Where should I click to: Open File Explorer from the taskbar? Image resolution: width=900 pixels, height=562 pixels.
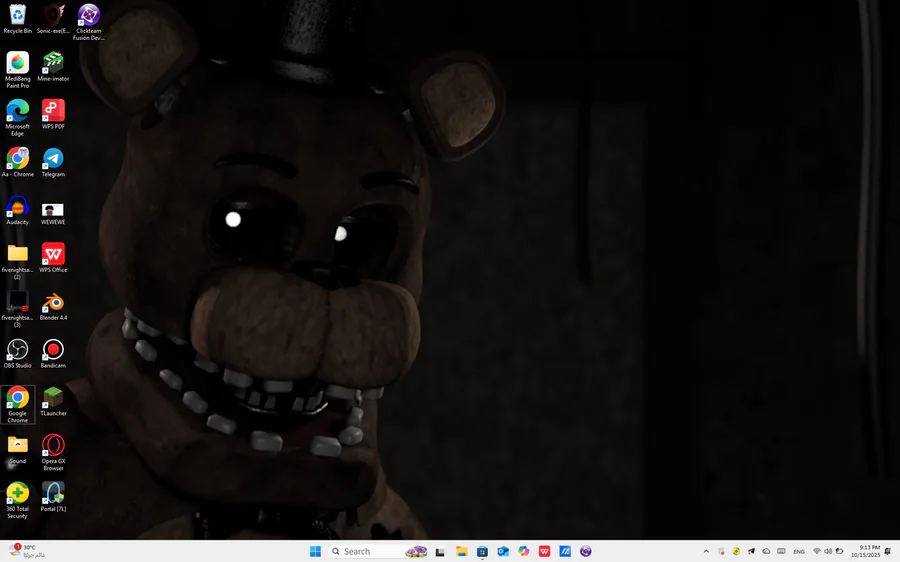pyautogui.click(x=461, y=551)
